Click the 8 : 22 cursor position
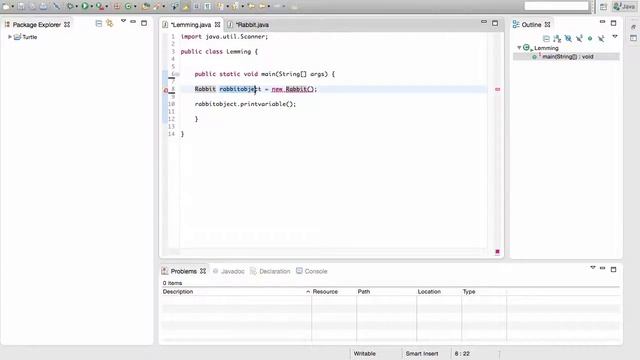This screenshot has height=360, width=640. pos(462,353)
